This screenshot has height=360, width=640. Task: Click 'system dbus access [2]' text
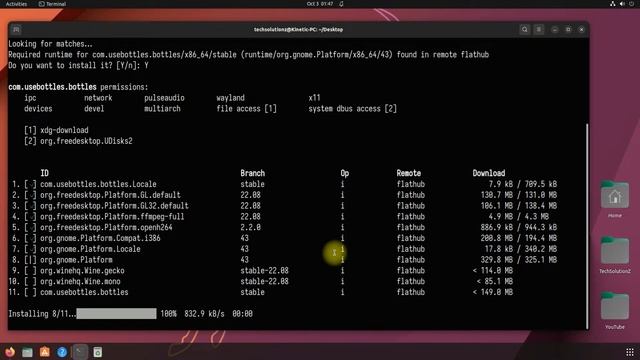point(353,109)
